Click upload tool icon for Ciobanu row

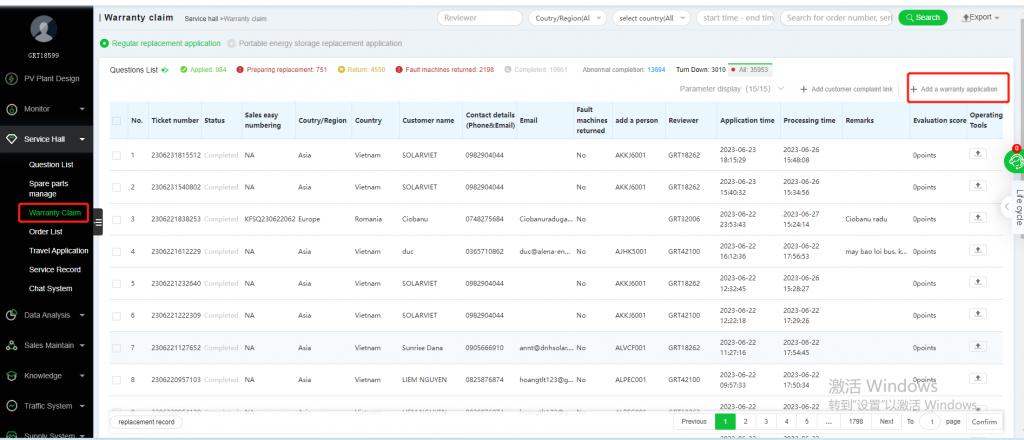click(x=978, y=218)
